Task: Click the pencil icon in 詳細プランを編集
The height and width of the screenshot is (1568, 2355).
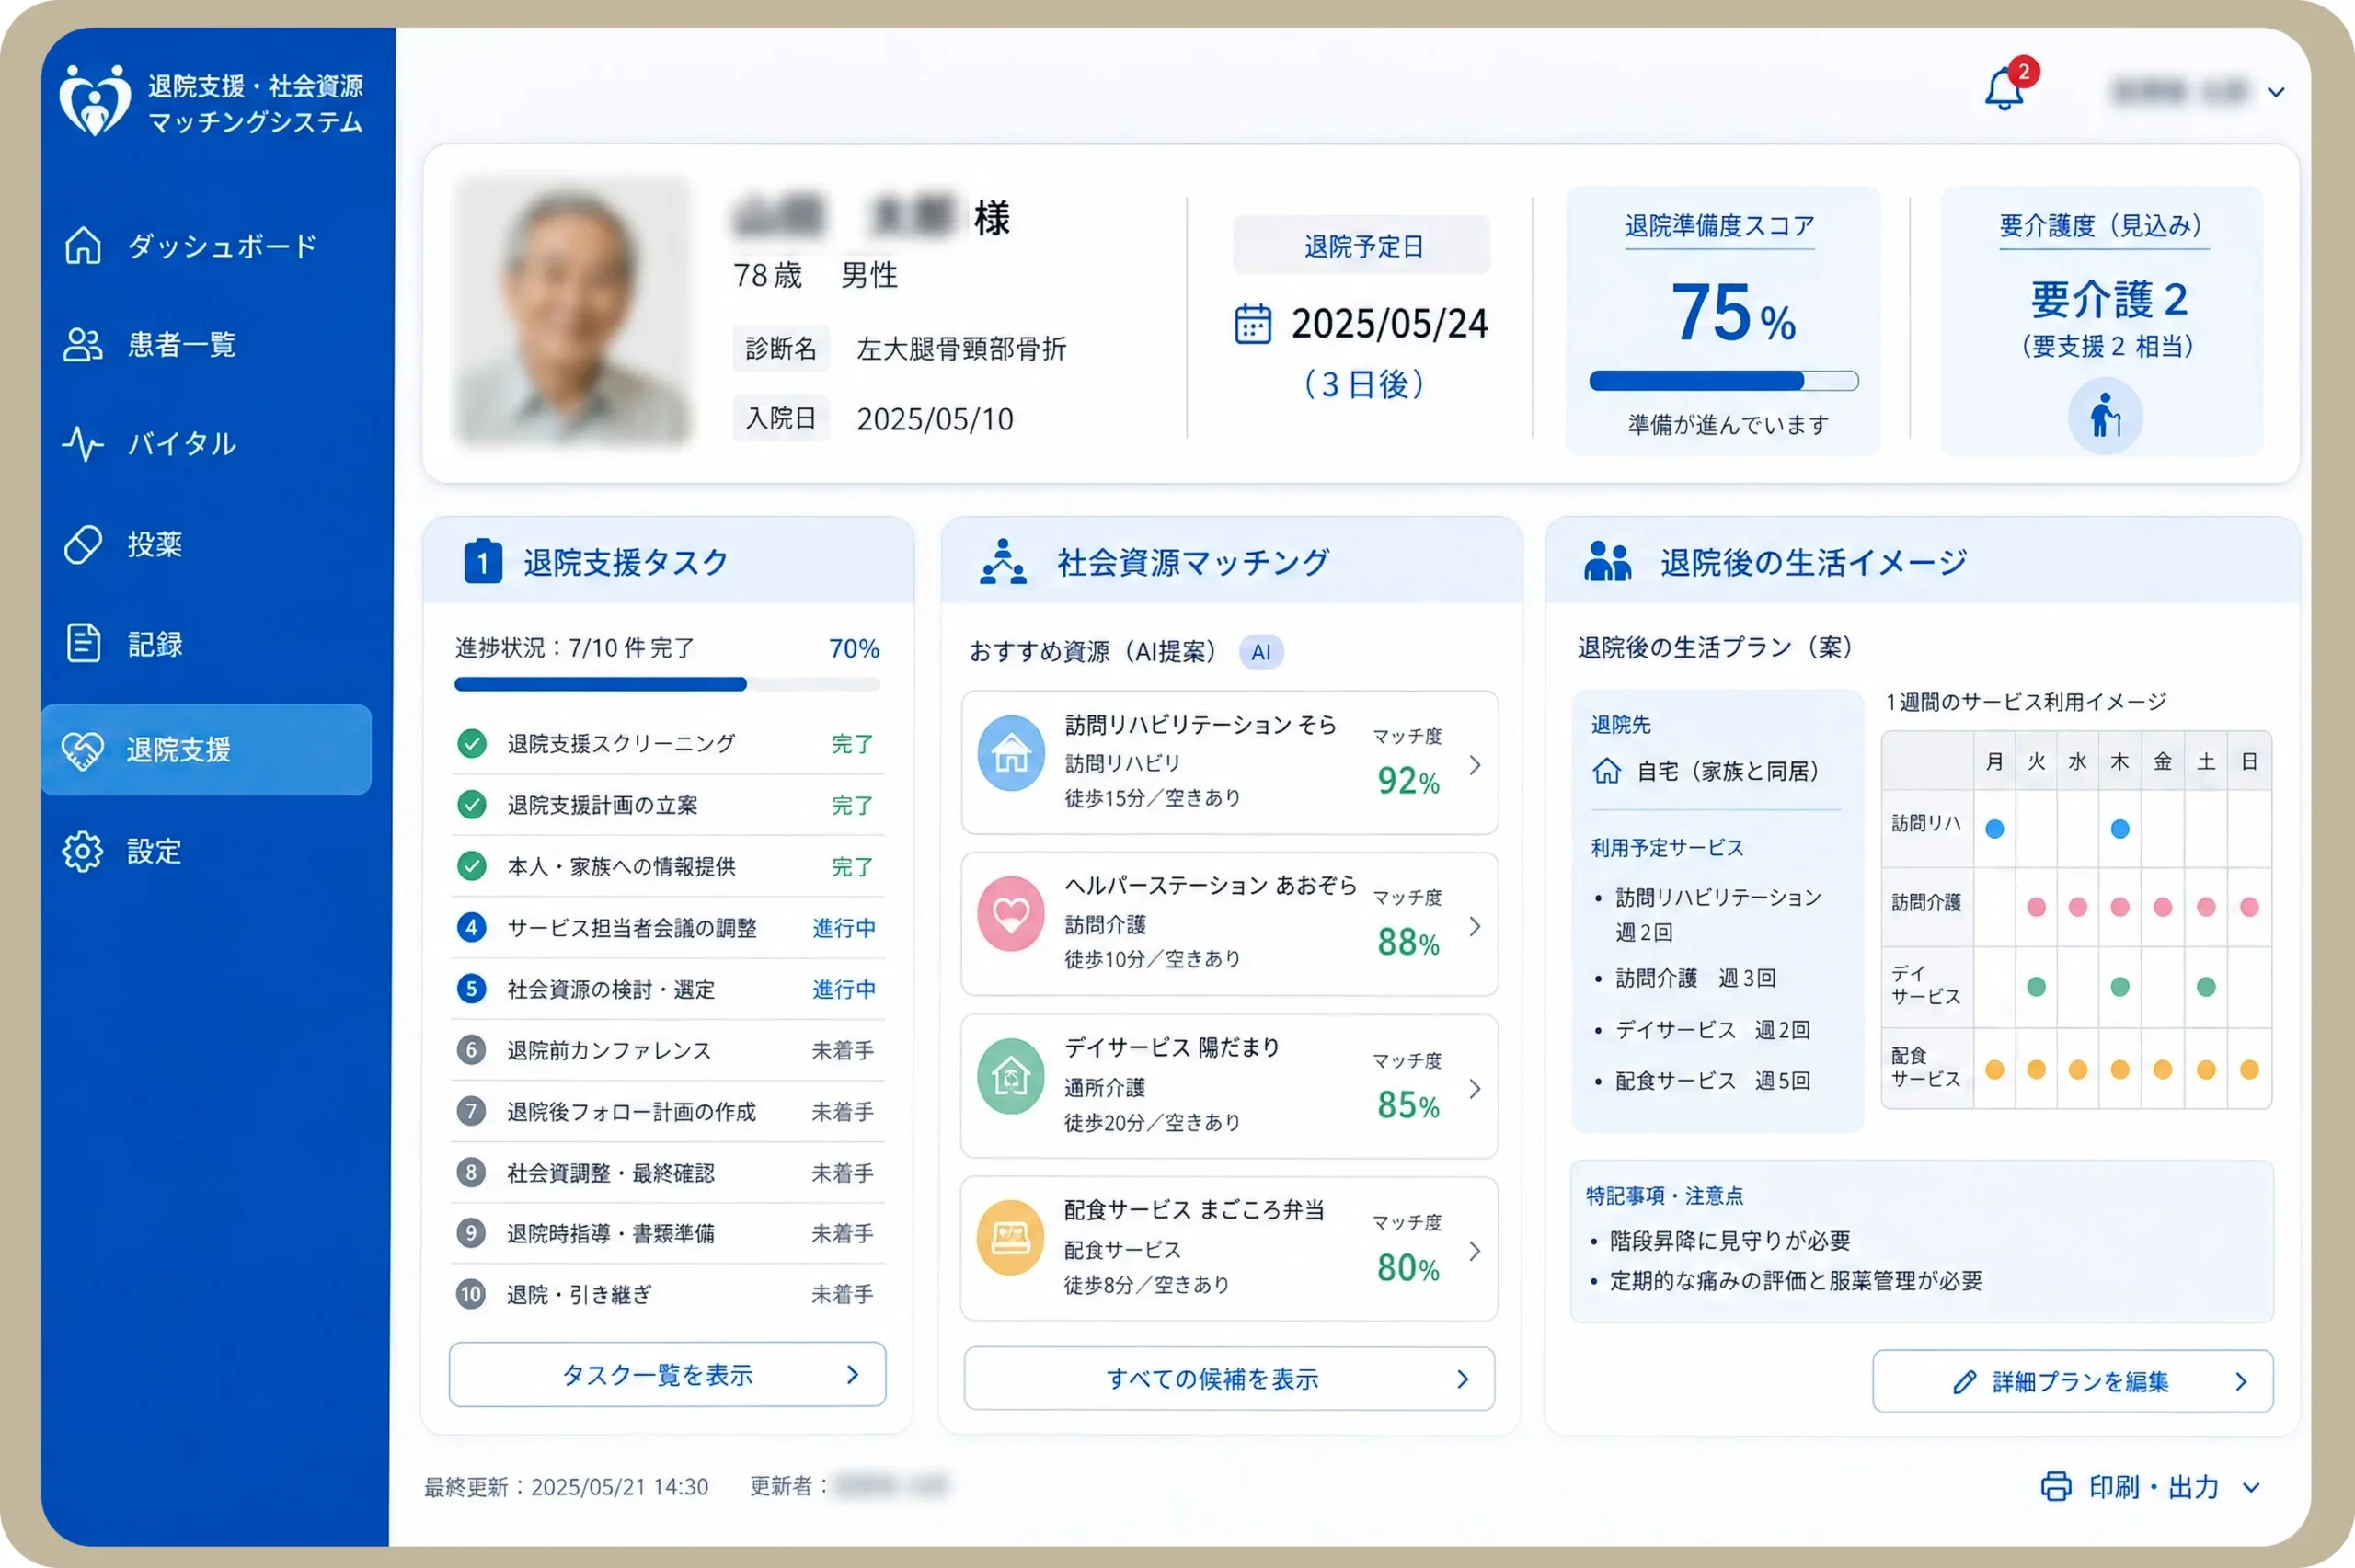Action: 1965,1382
